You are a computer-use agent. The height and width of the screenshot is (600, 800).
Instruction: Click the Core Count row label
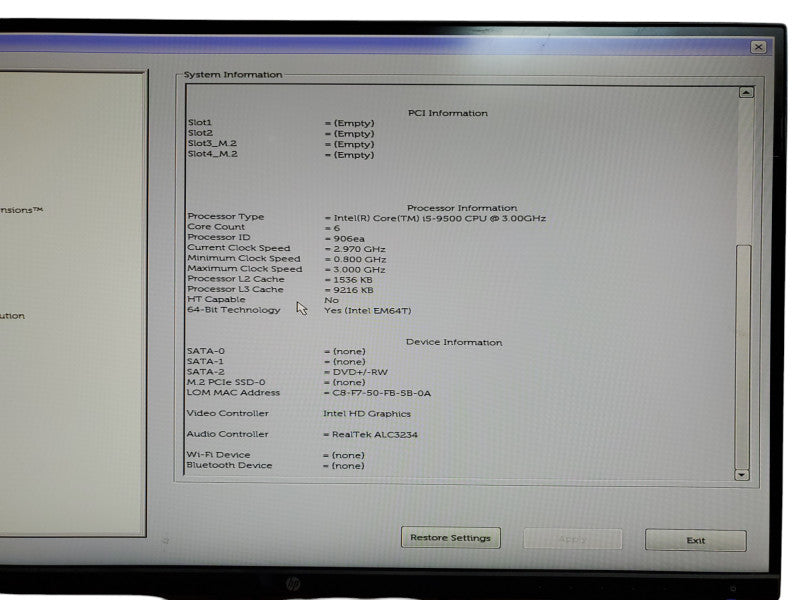click(x=216, y=227)
